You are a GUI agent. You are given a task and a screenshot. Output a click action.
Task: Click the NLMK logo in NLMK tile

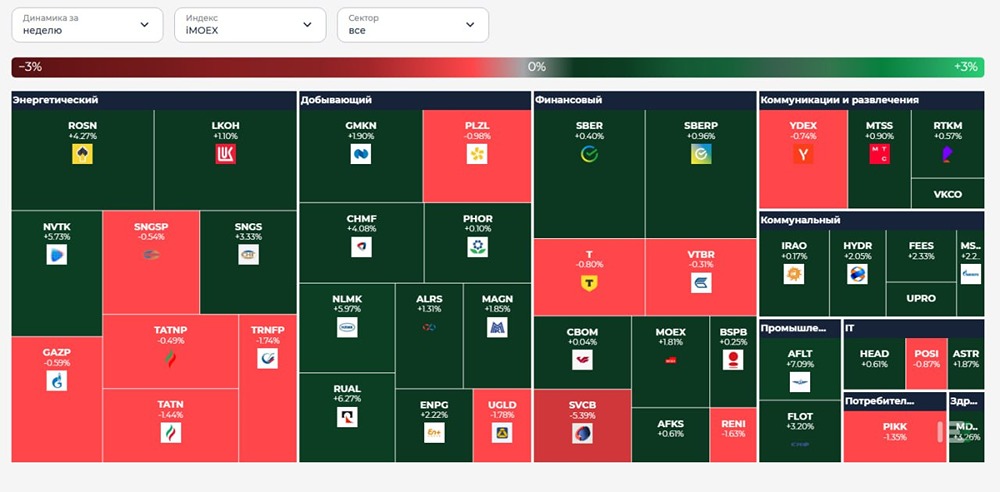[x=347, y=327]
